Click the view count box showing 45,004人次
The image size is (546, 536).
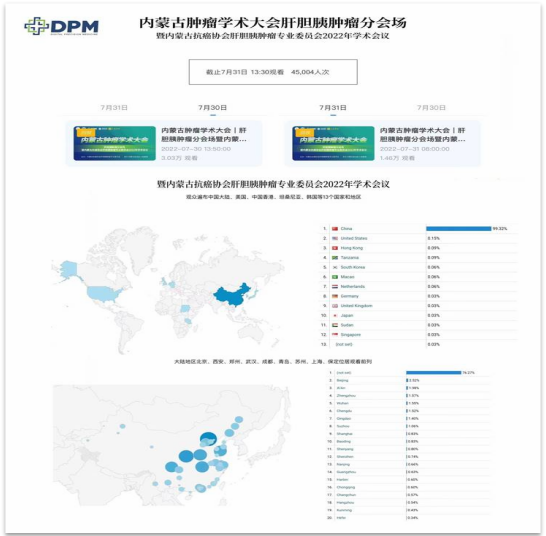coord(273,72)
